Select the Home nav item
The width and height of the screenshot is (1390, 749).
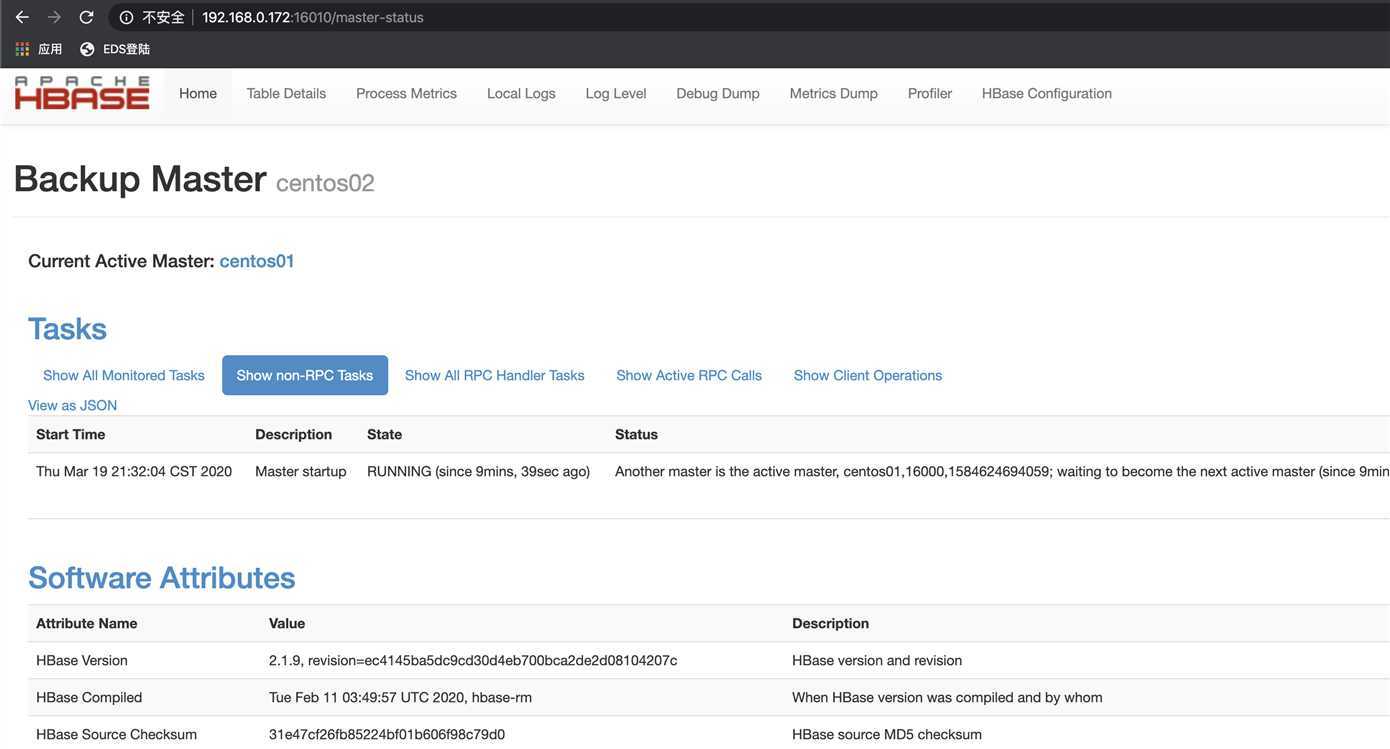tap(198, 93)
